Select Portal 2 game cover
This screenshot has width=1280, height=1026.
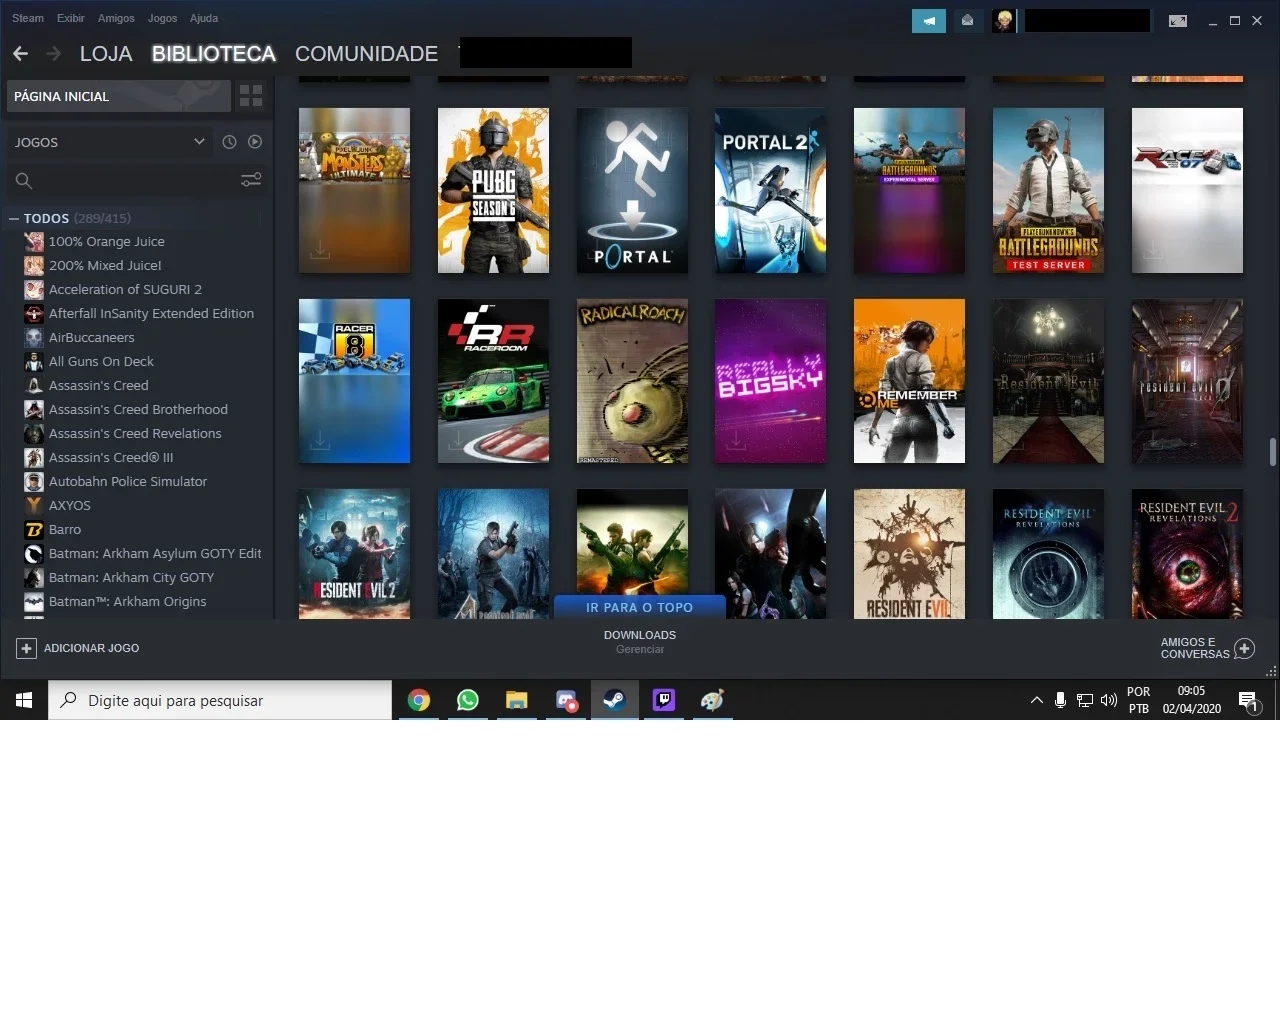(770, 190)
